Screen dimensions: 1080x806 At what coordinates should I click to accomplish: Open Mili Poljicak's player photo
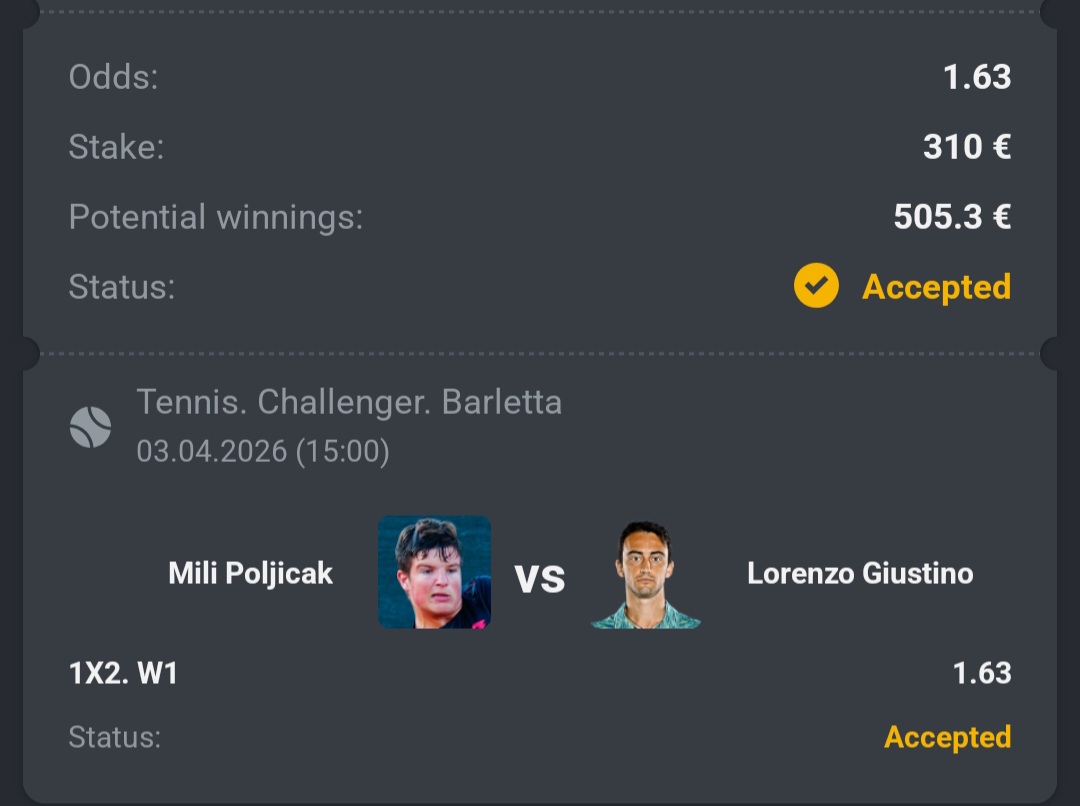(435, 572)
